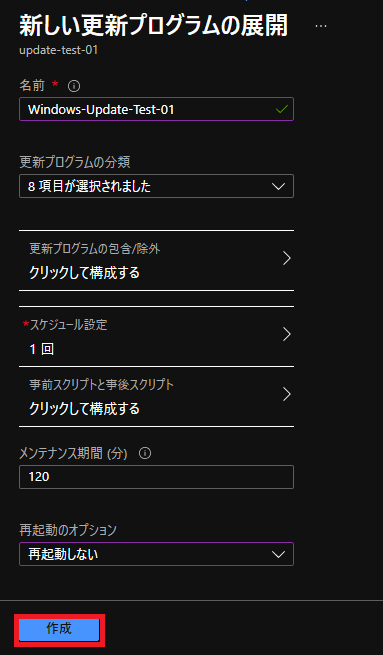Click the maintenance window field showing 120

[x=156, y=477]
